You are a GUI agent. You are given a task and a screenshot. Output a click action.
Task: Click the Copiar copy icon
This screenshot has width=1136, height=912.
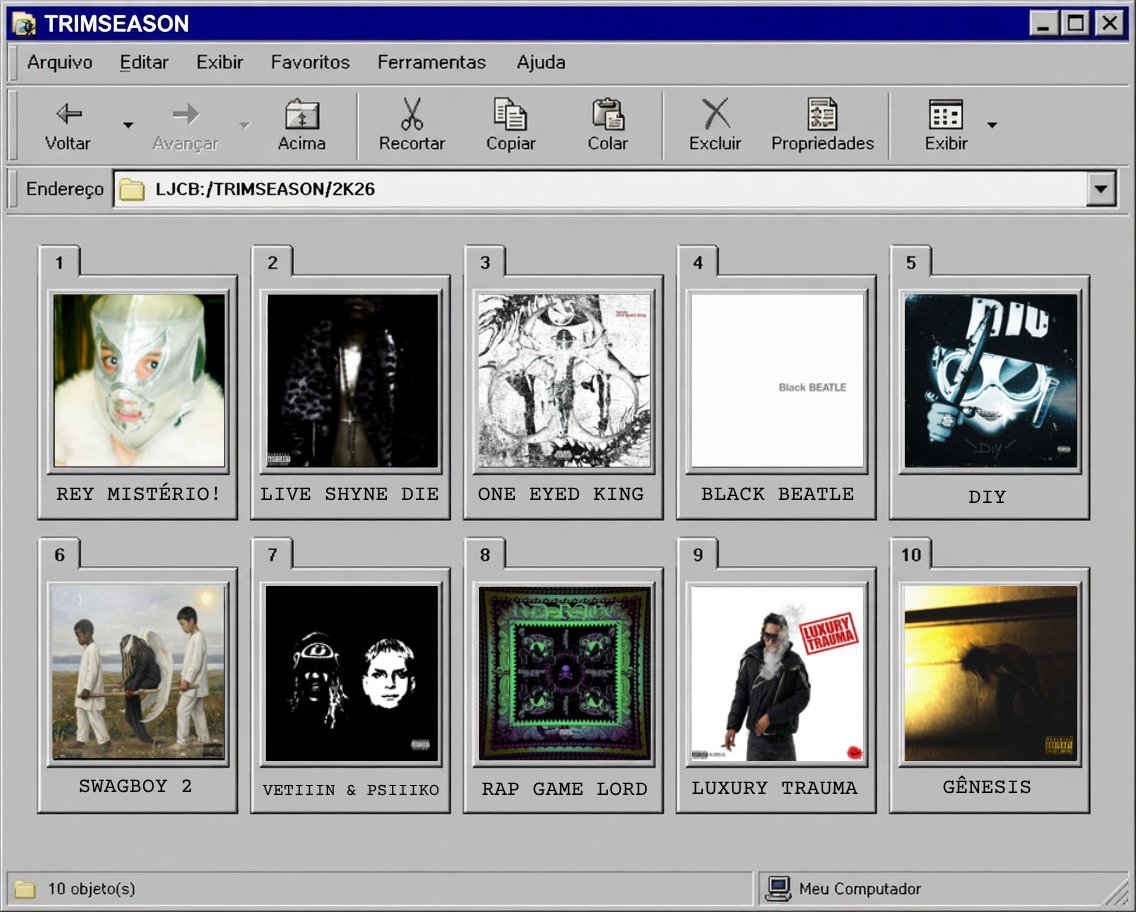[x=510, y=114]
